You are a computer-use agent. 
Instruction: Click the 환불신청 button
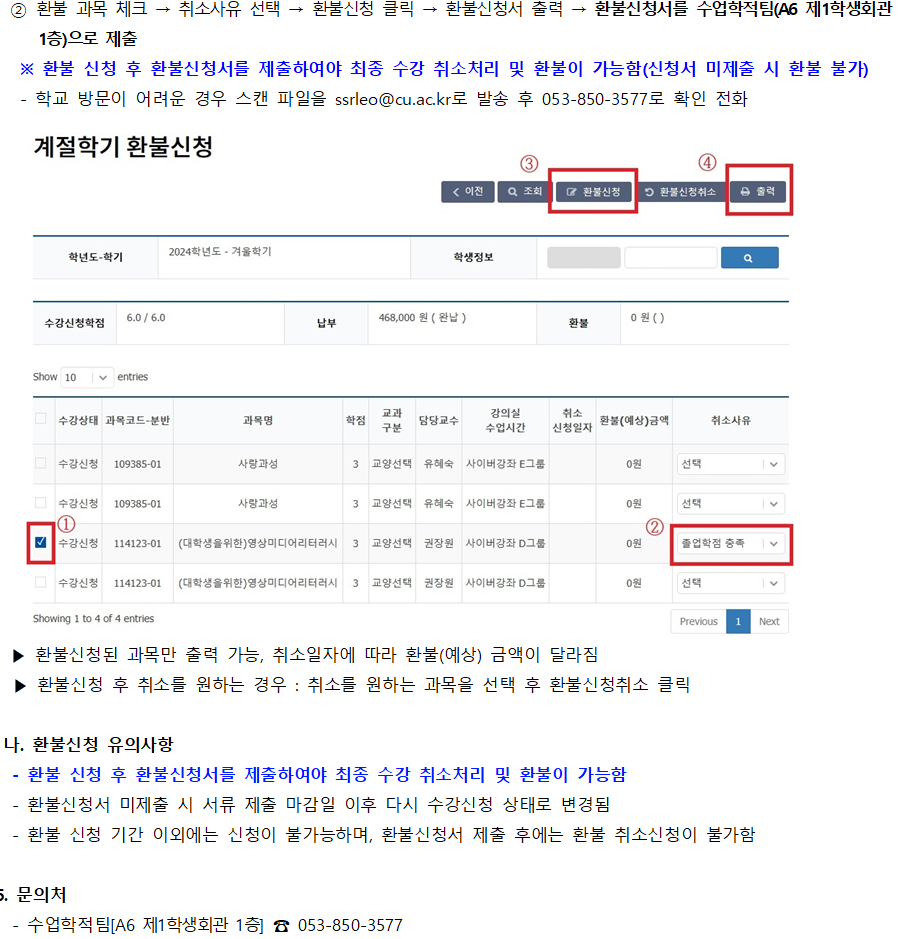click(x=594, y=191)
